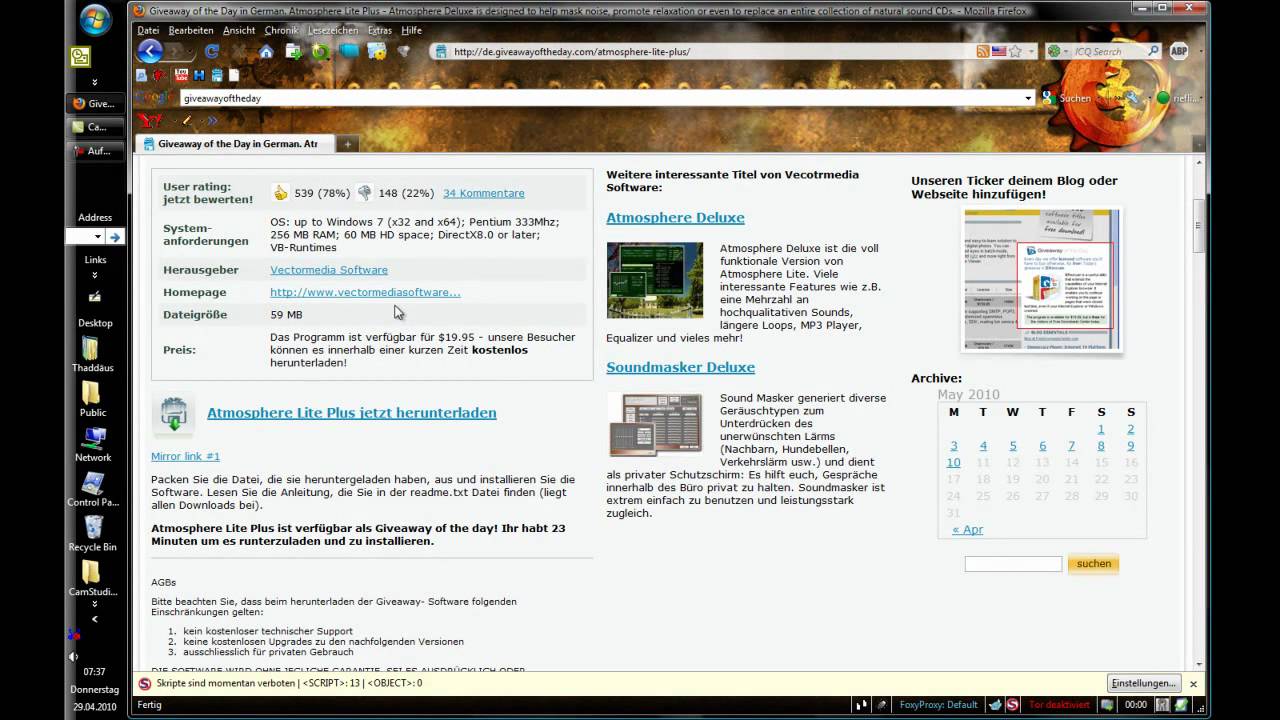The image size is (1280, 720).
Task: Click the Windows Start orb
Action: (x=95, y=19)
